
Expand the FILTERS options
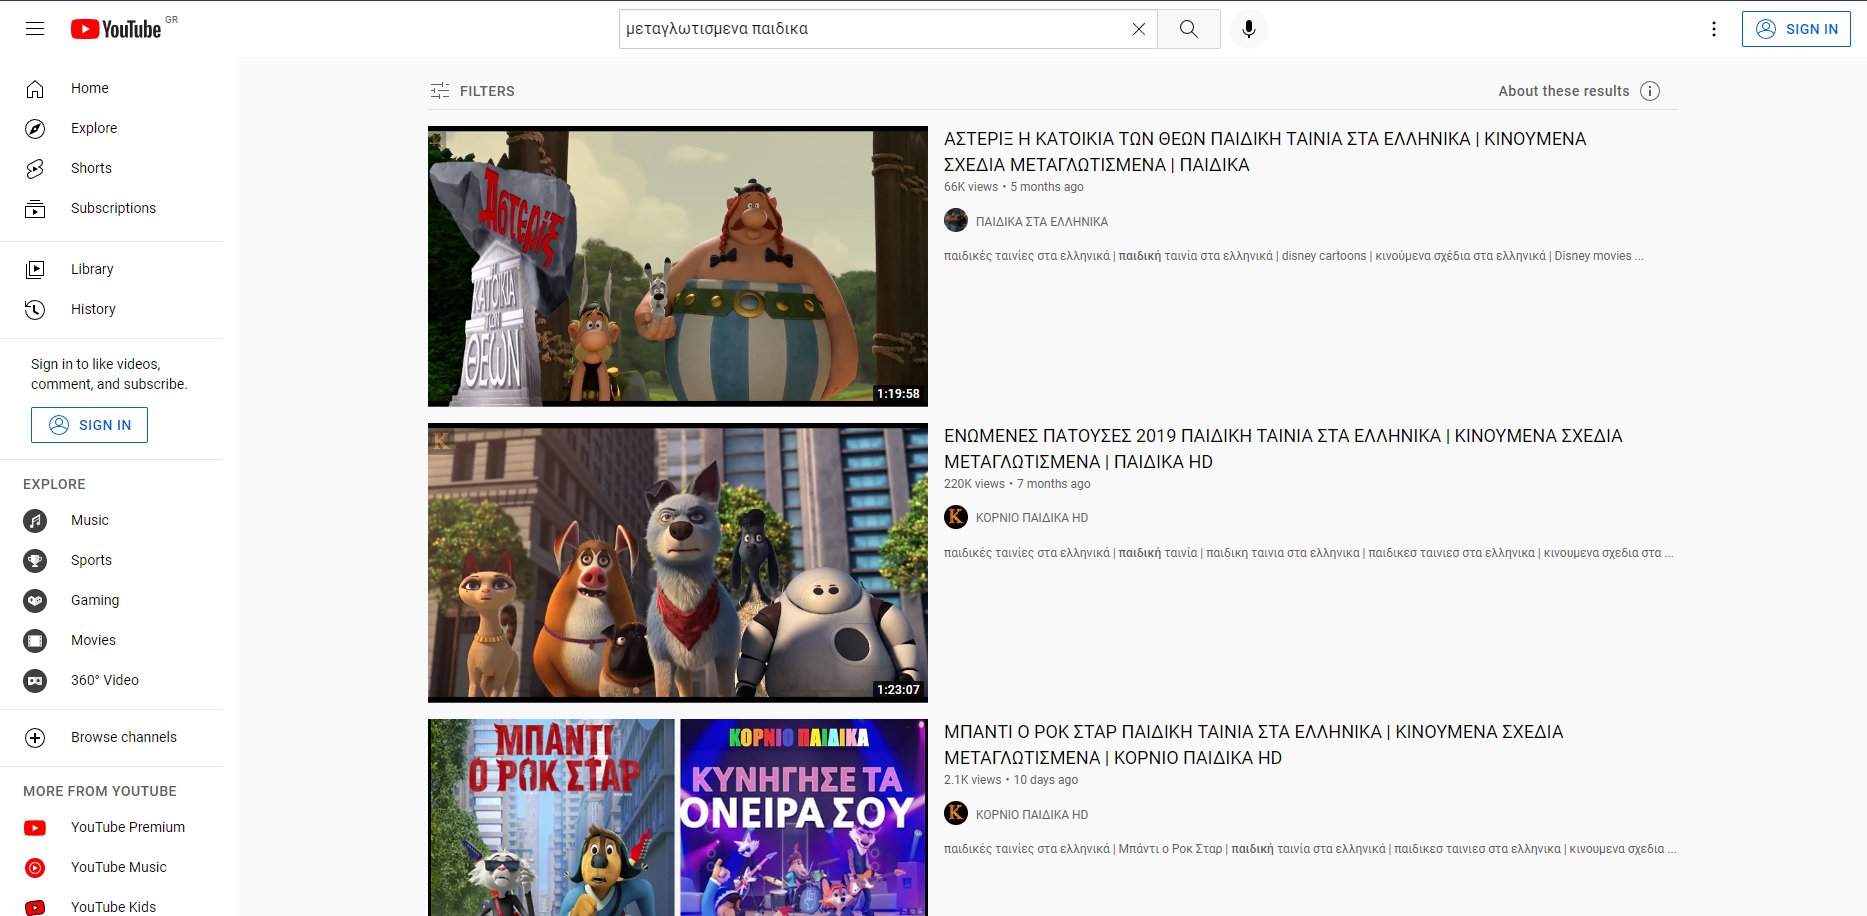click(x=472, y=91)
